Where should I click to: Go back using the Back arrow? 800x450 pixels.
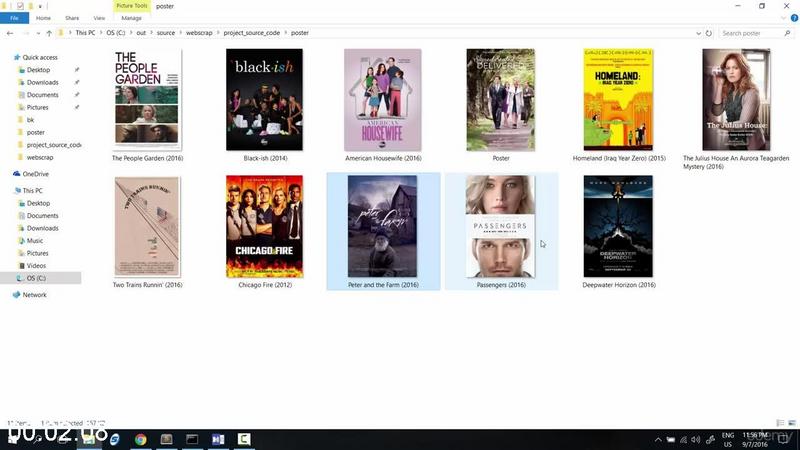point(10,33)
